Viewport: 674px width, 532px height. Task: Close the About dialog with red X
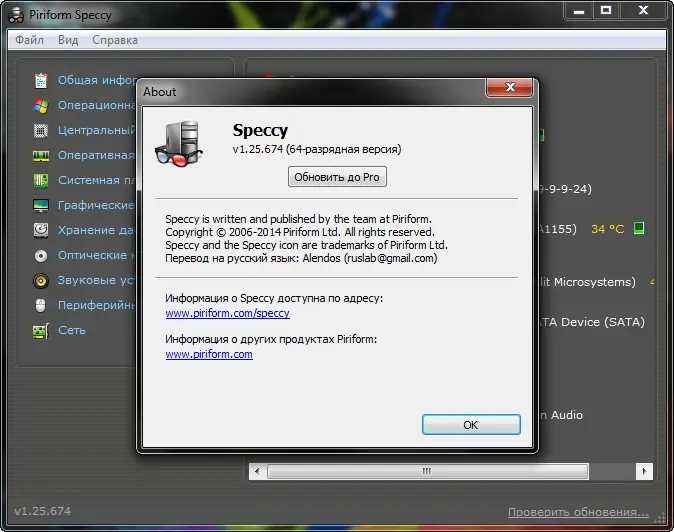pyautogui.click(x=510, y=87)
